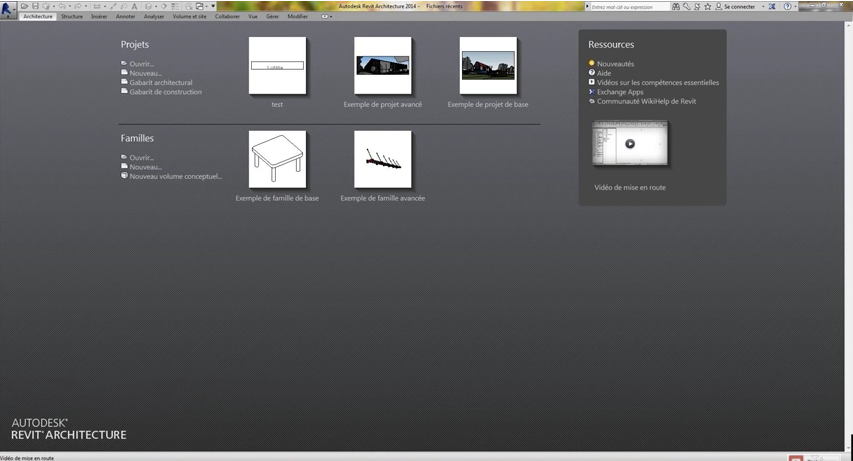Play the Vidéo de mise en route
The width and height of the screenshot is (853, 461).
pyautogui.click(x=630, y=144)
